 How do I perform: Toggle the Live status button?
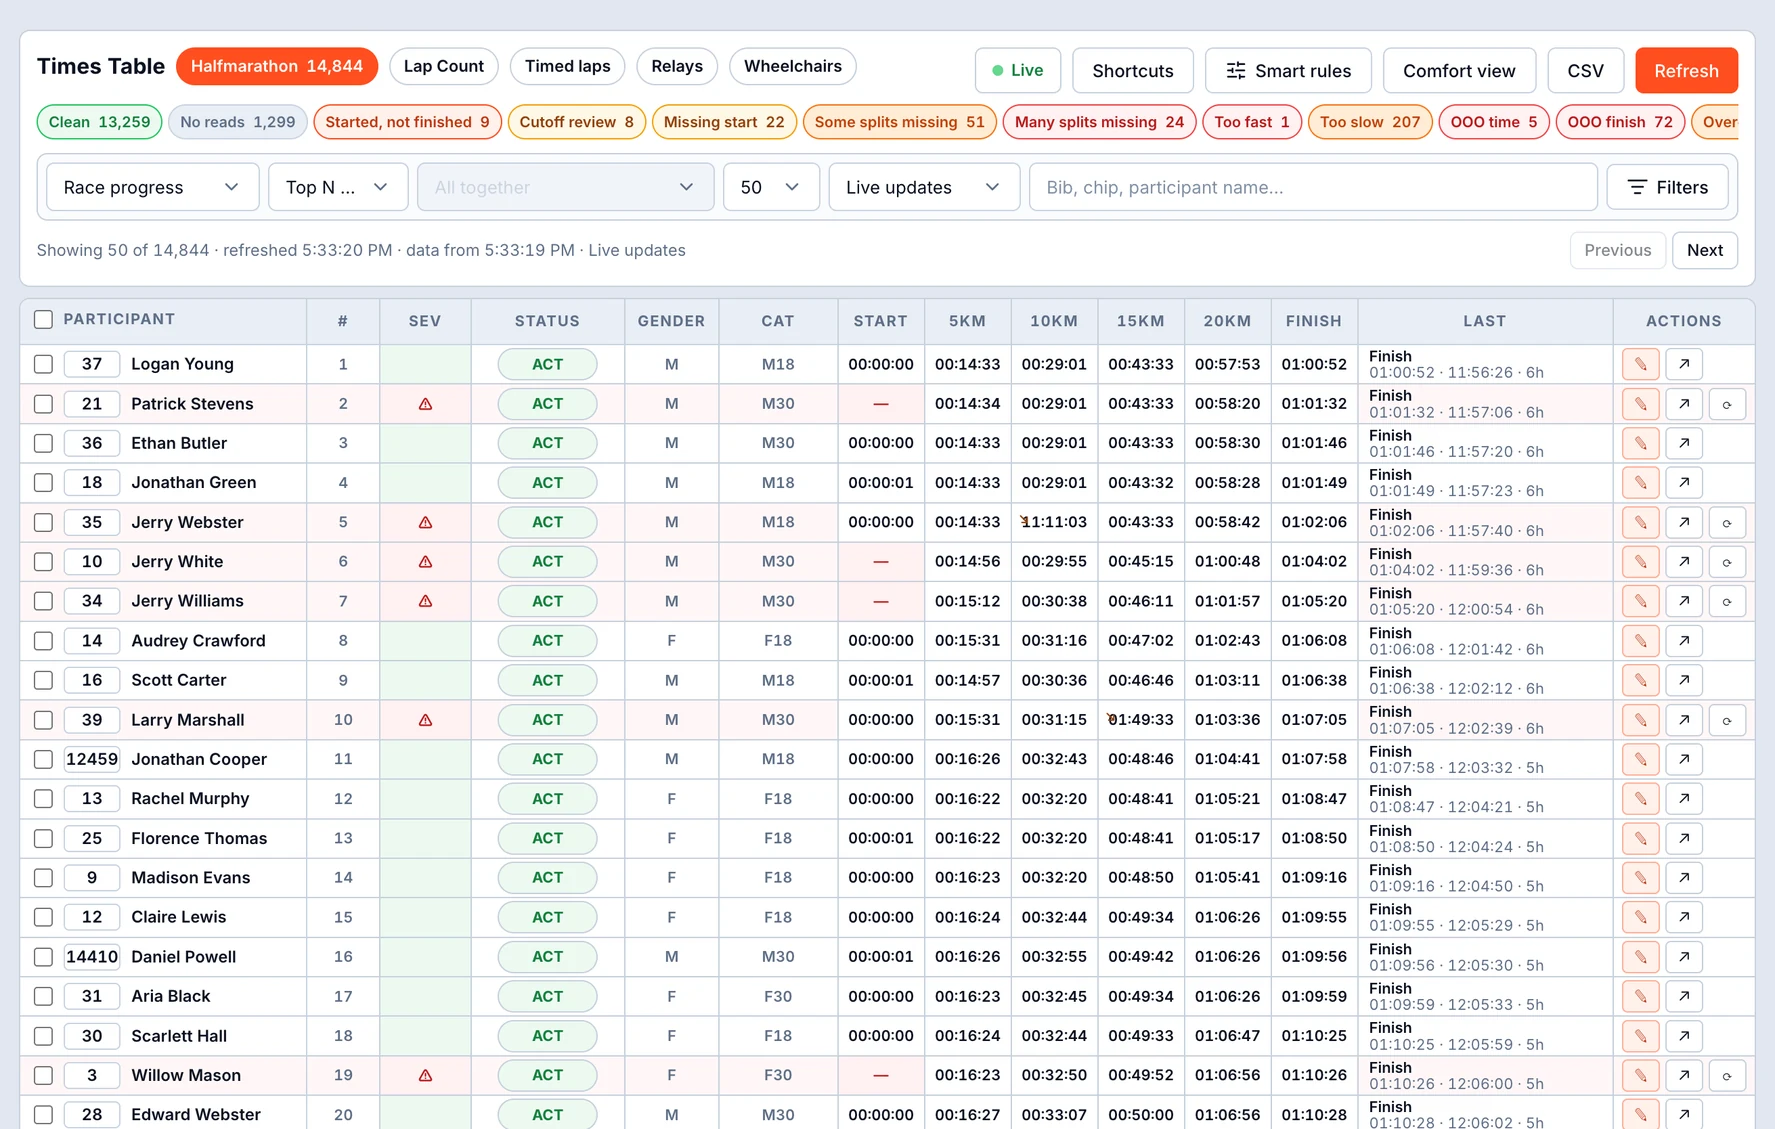1018,71
